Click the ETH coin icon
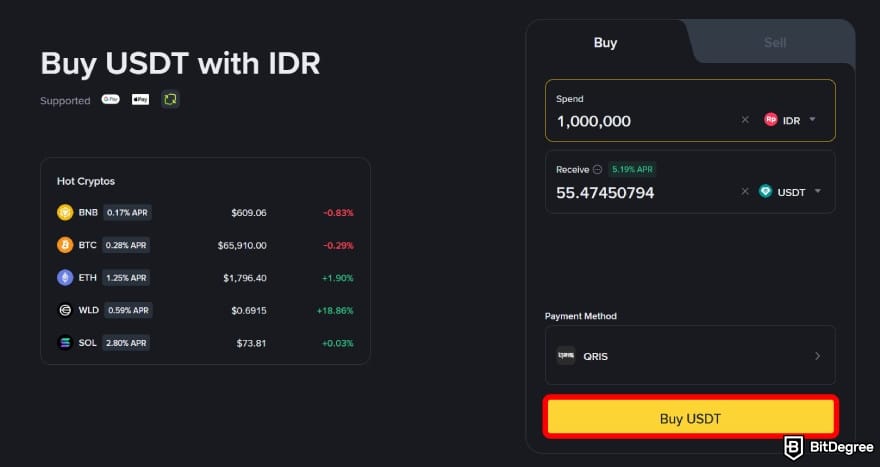The width and height of the screenshot is (880, 467). click(x=65, y=278)
